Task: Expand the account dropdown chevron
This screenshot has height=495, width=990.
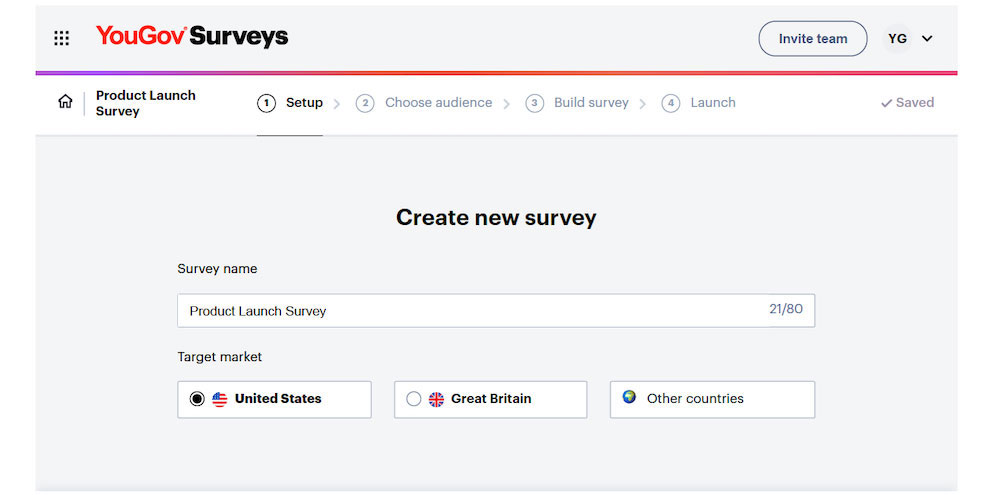Action: click(927, 39)
